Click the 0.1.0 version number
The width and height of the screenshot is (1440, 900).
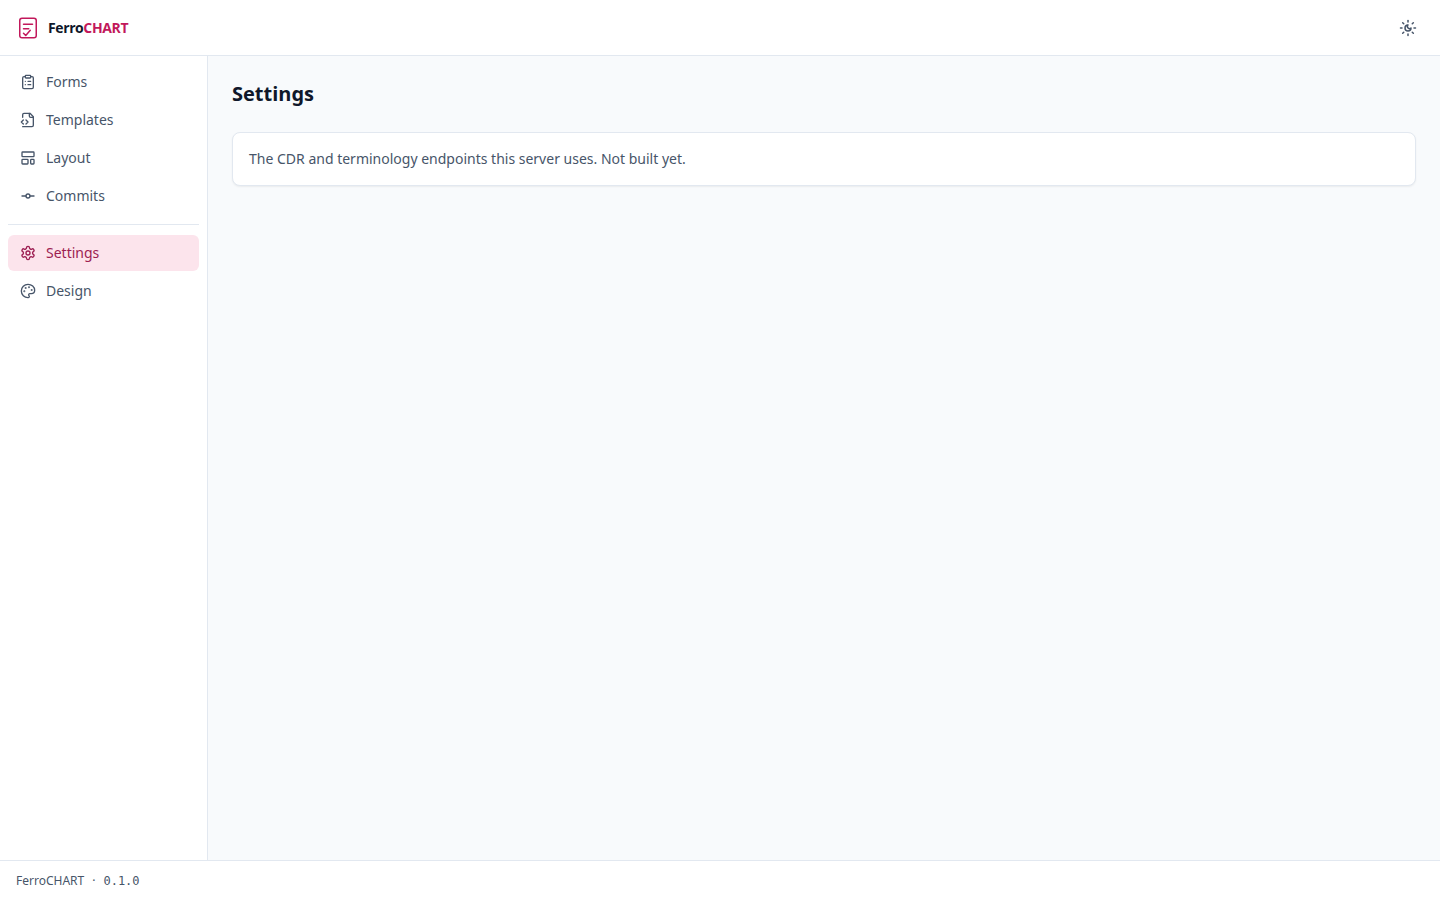coord(121,881)
